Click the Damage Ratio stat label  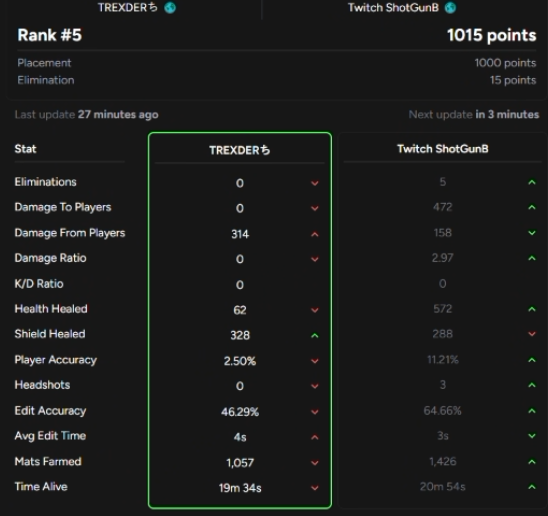pos(51,258)
